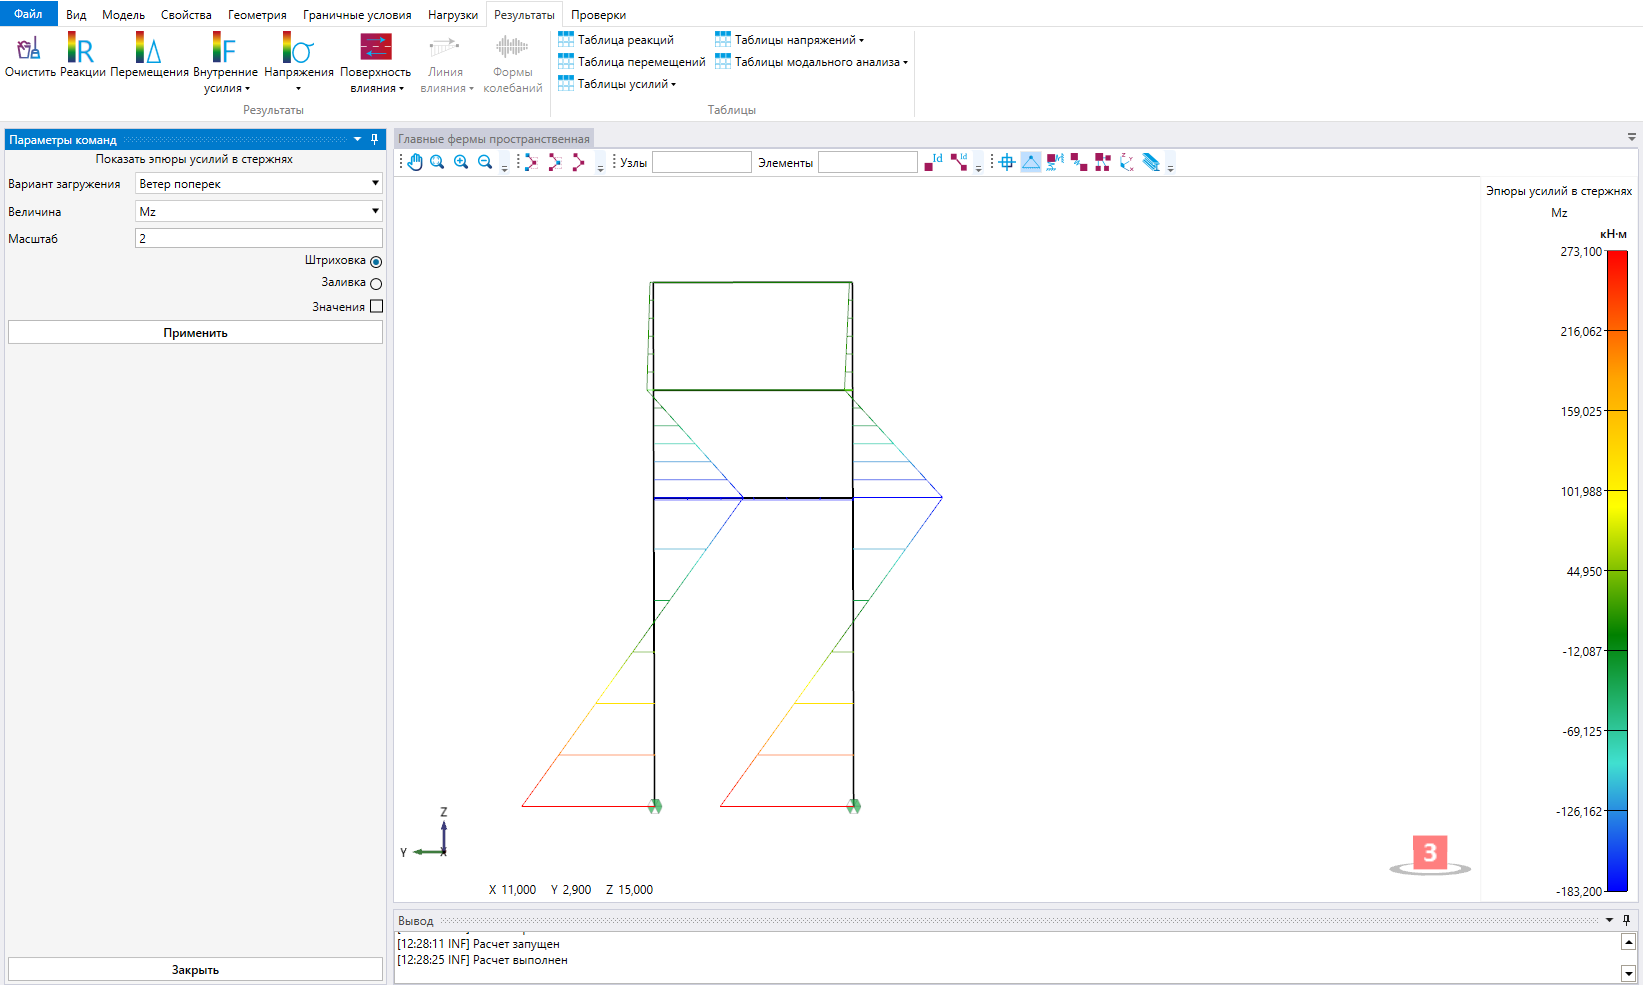Switch to the Модель tab

123,15
